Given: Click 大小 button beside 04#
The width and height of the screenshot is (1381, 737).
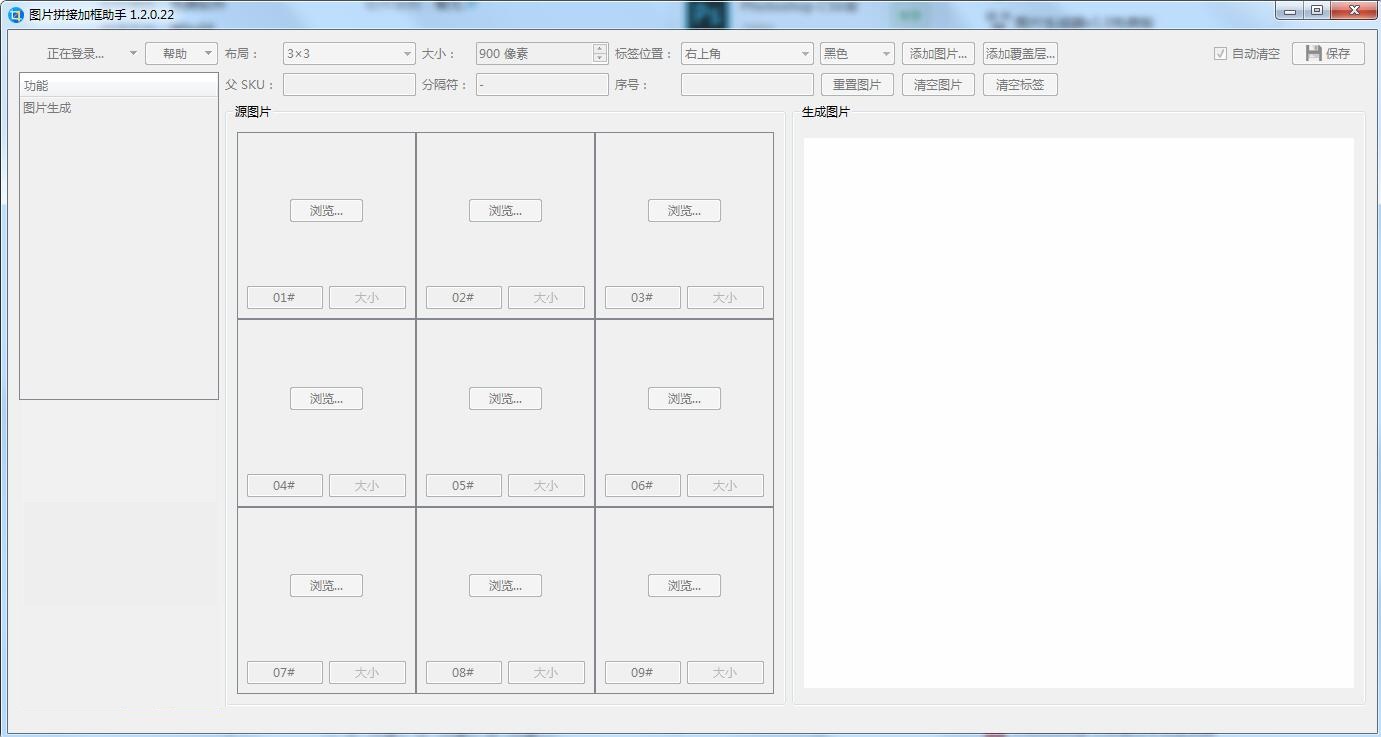Looking at the screenshot, I should [367, 486].
